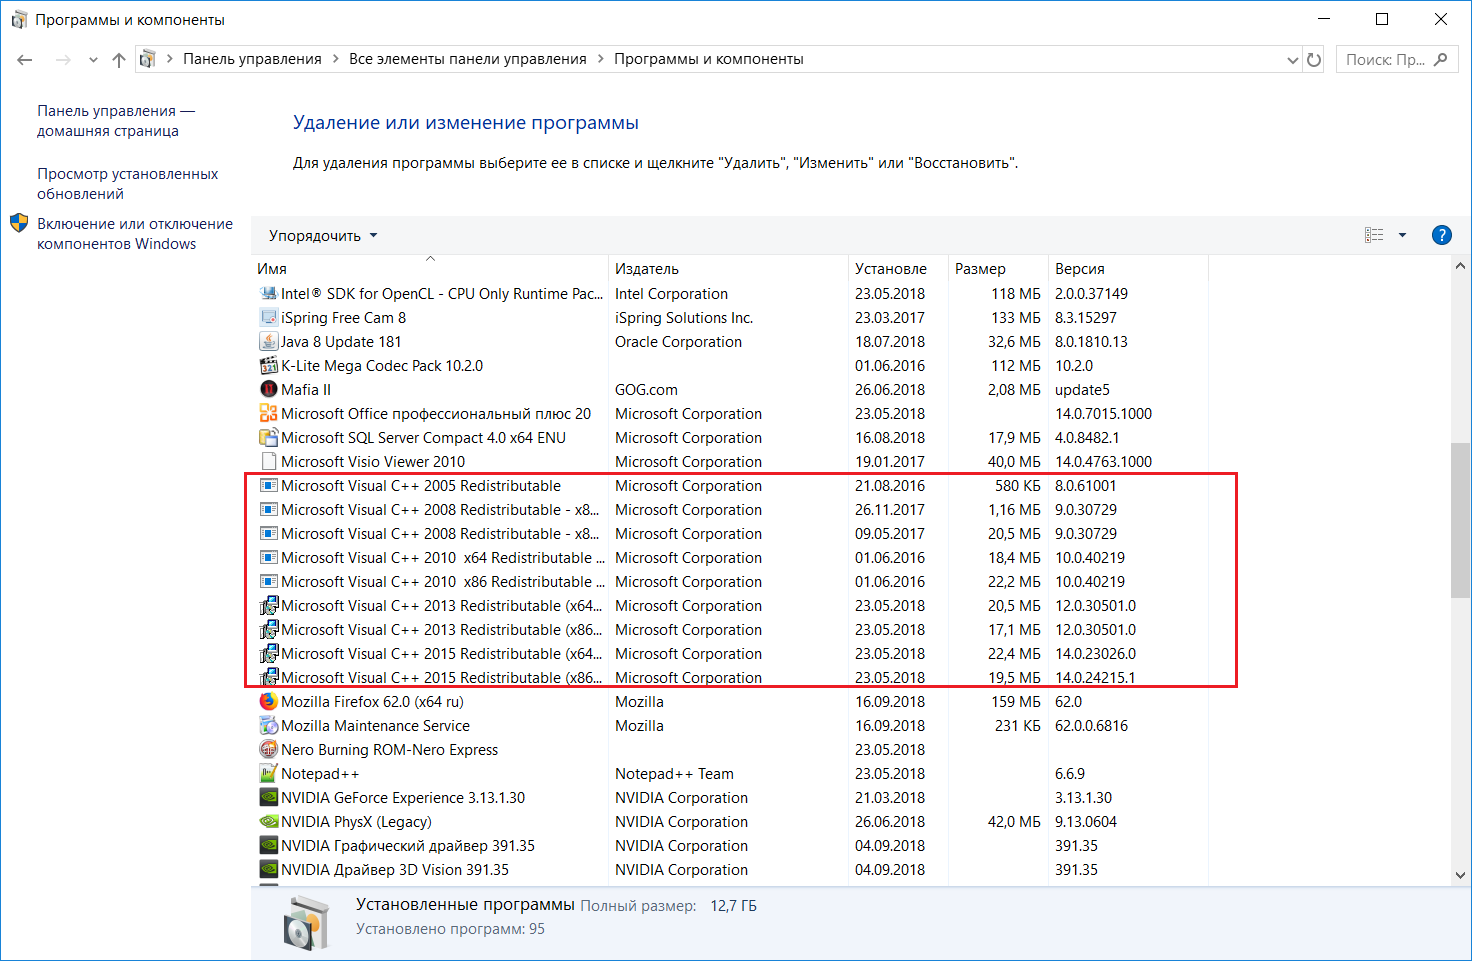Click the scrollbar up arrow
This screenshot has height=961, width=1472.
coord(1460,267)
